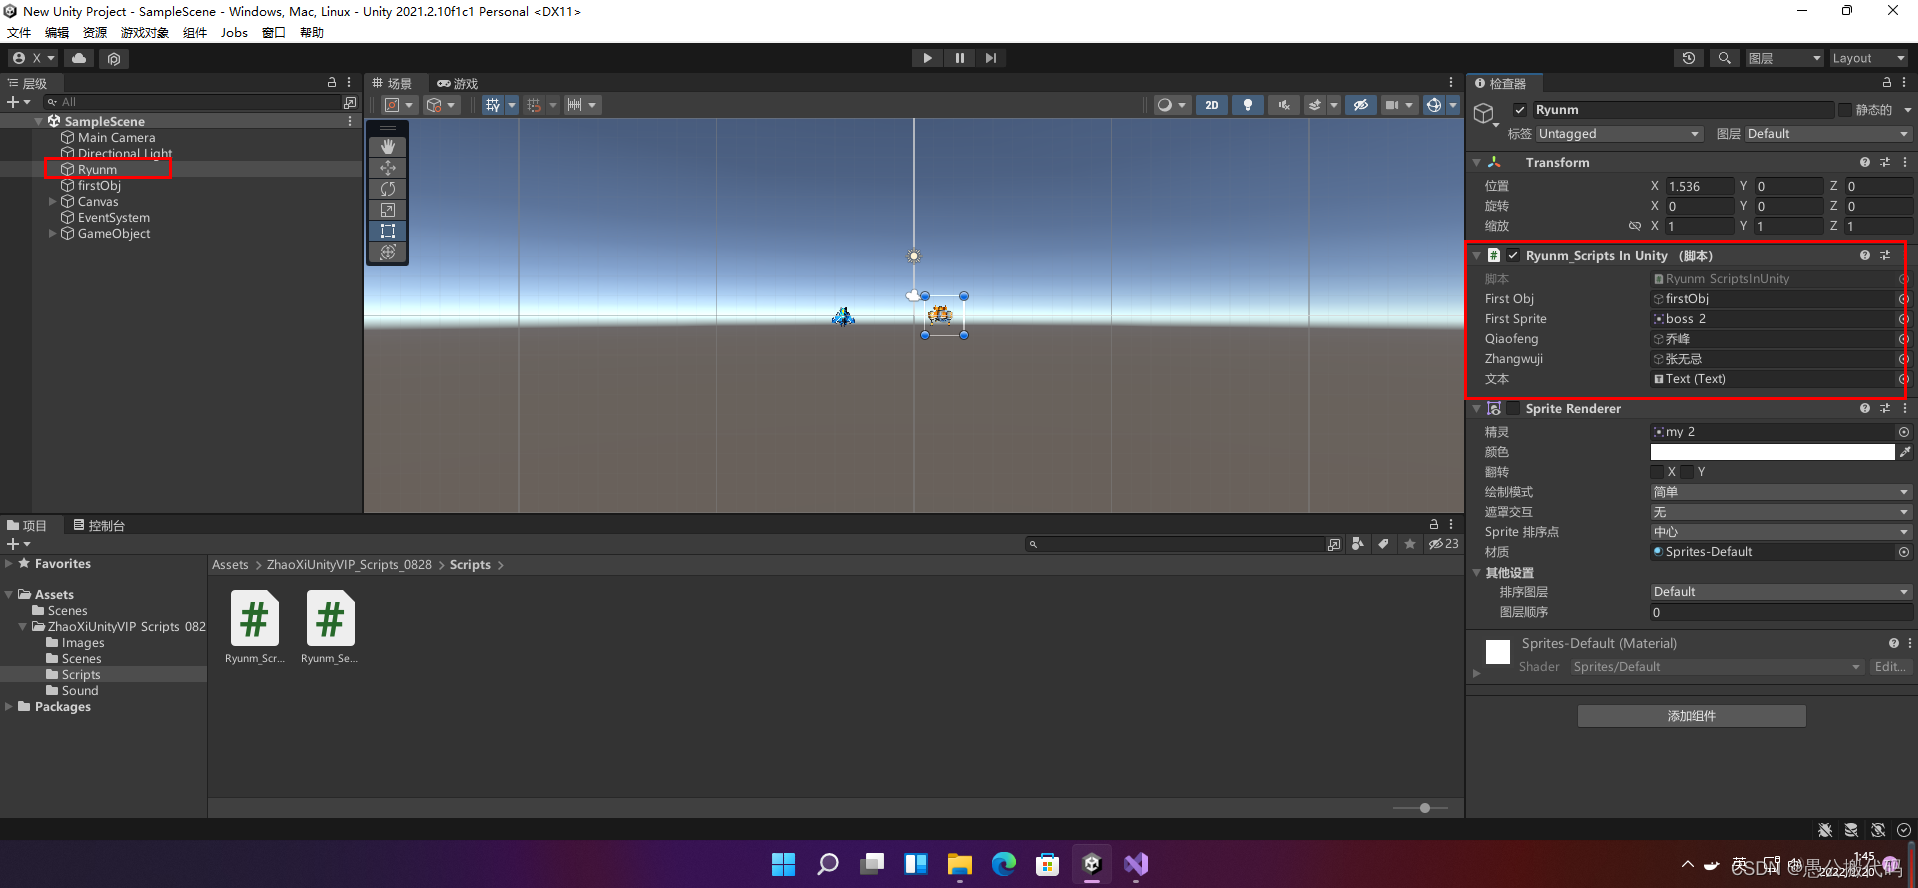Image resolution: width=1918 pixels, height=888 pixels.
Task: Click the scene gizmos sphere icon
Action: click(1434, 105)
